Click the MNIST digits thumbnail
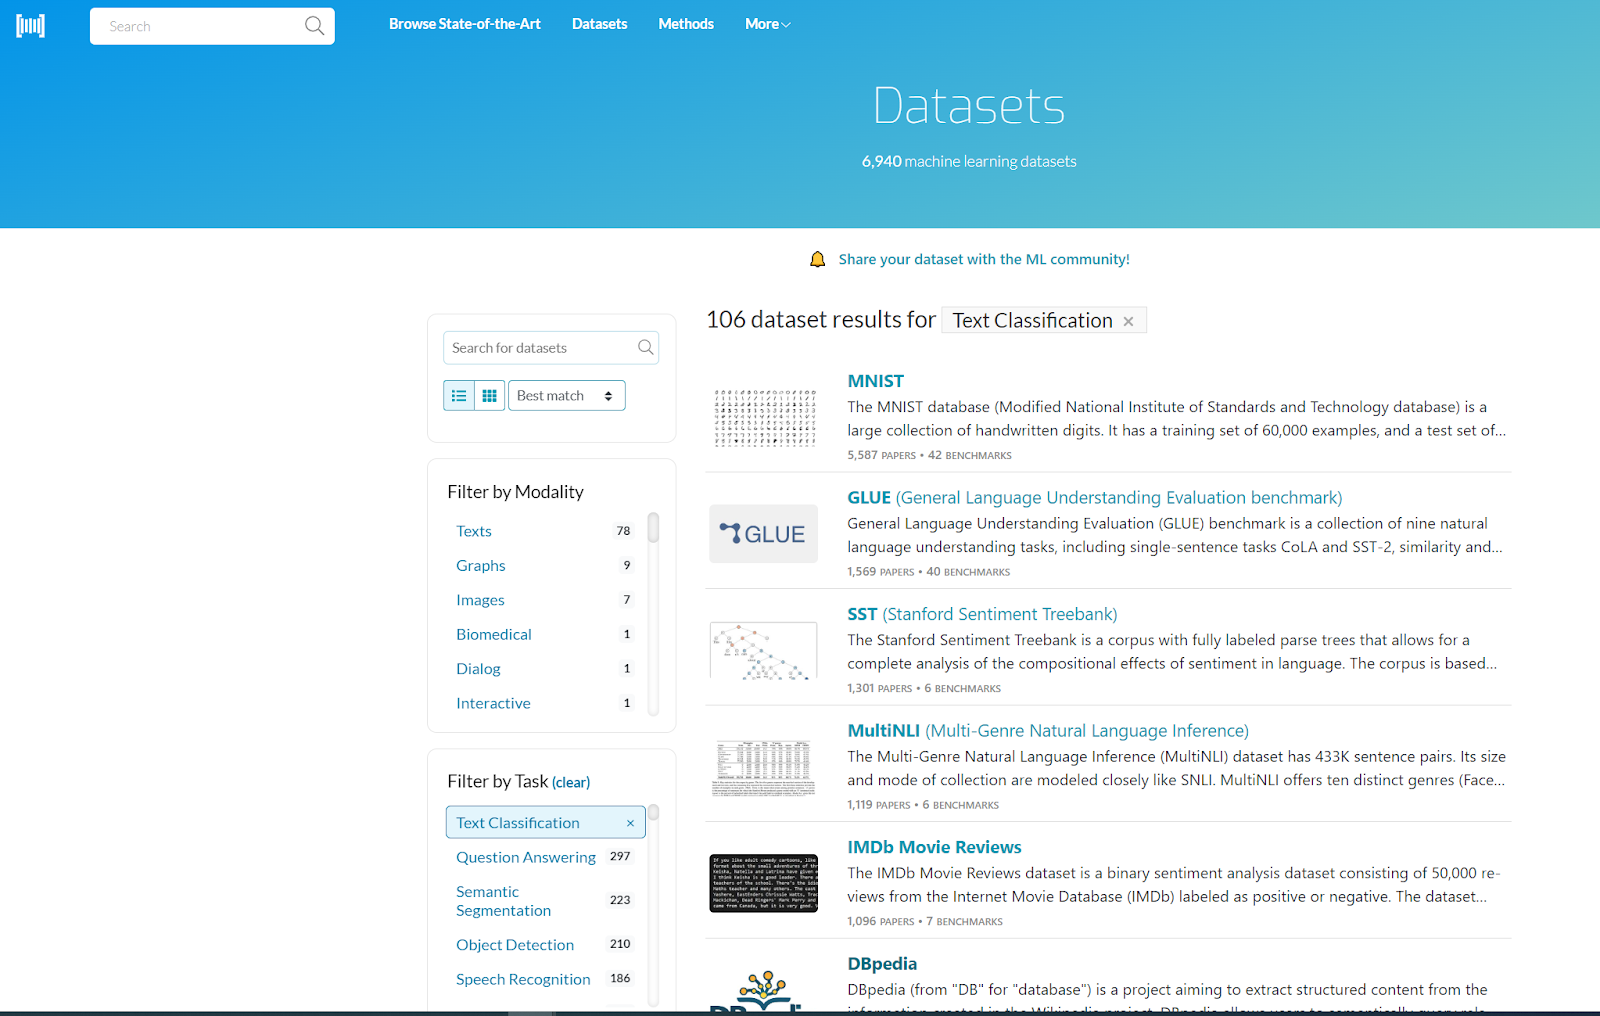This screenshot has width=1600, height=1016. pyautogui.click(x=764, y=417)
